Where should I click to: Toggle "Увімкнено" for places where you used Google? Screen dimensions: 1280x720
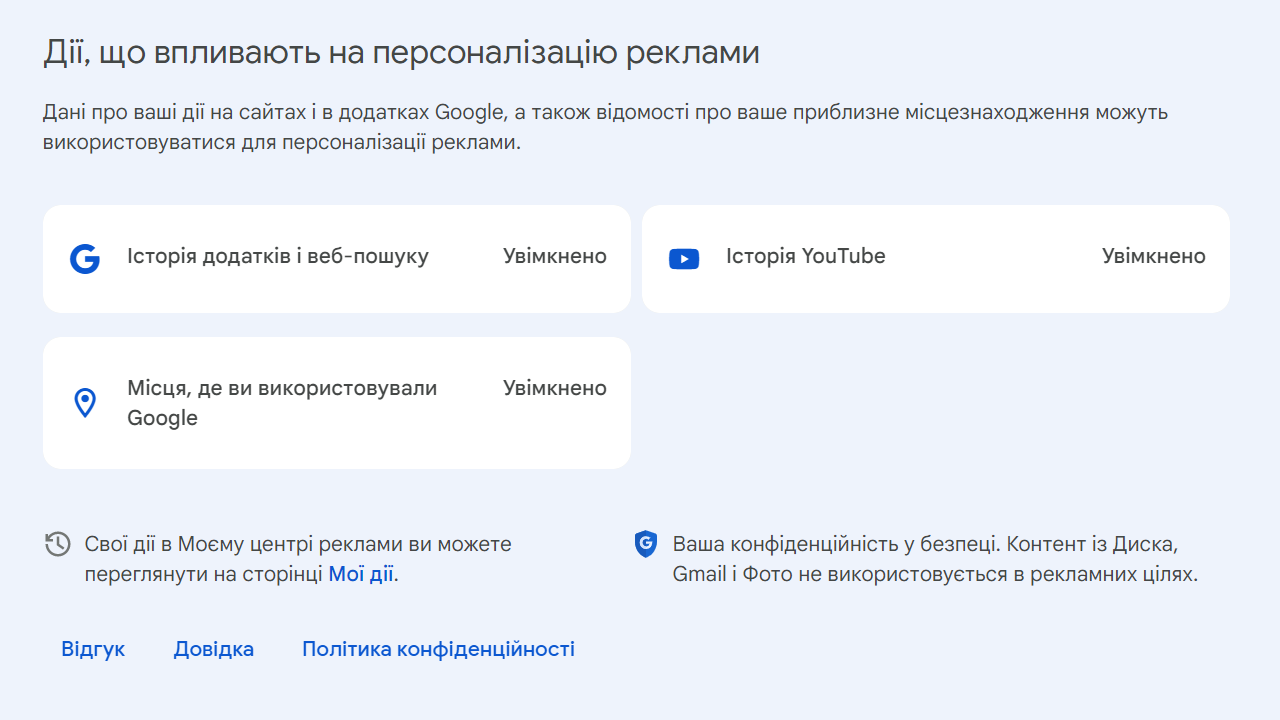click(554, 388)
